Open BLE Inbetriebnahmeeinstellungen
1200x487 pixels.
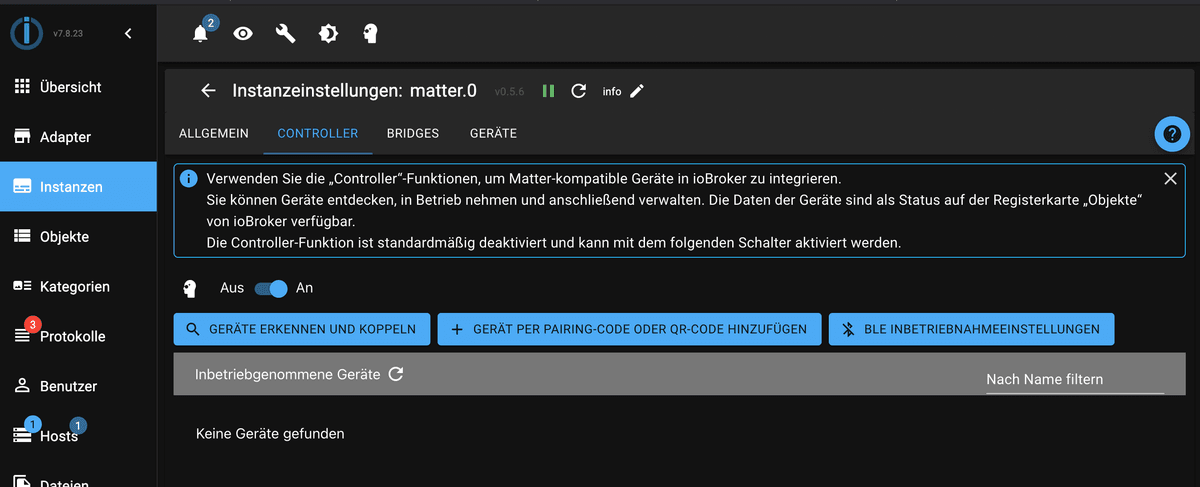tap(971, 329)
